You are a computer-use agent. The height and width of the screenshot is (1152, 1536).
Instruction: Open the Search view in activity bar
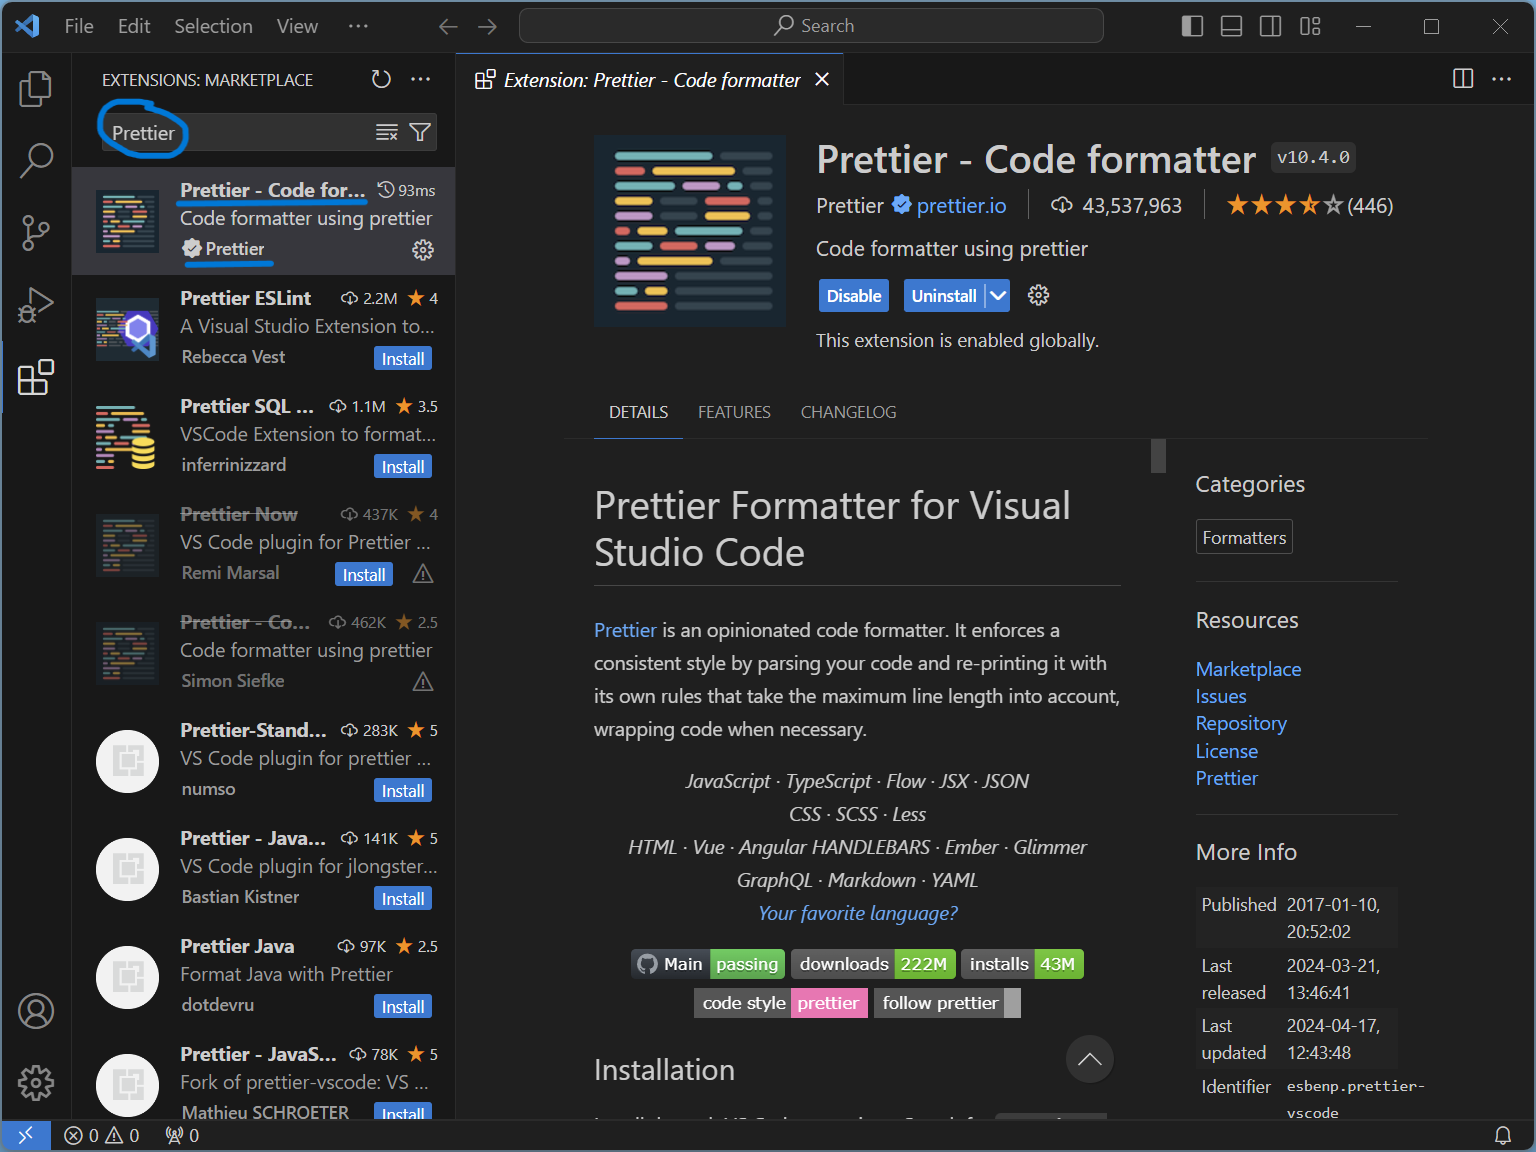(x=36, y=160)
